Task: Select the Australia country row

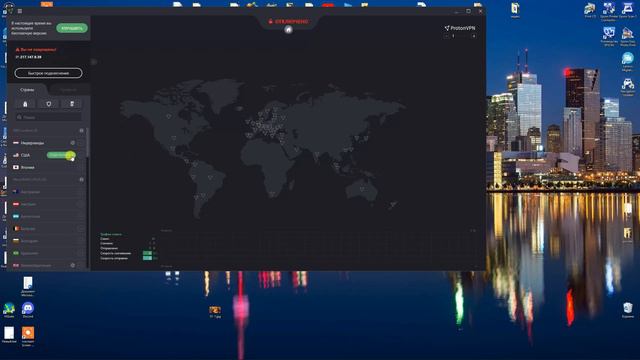Action: tap(47, 192)
